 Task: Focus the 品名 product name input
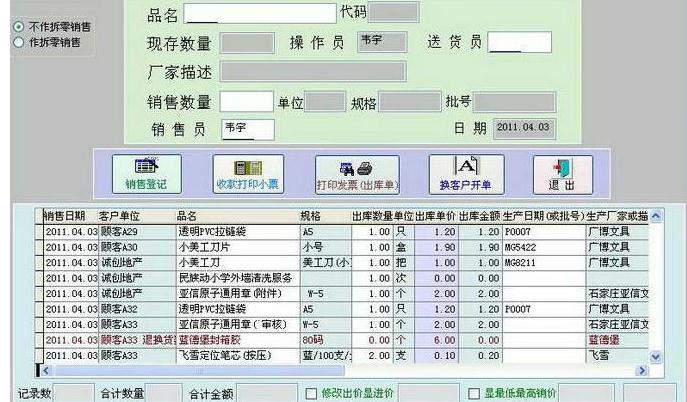(260, 14)
